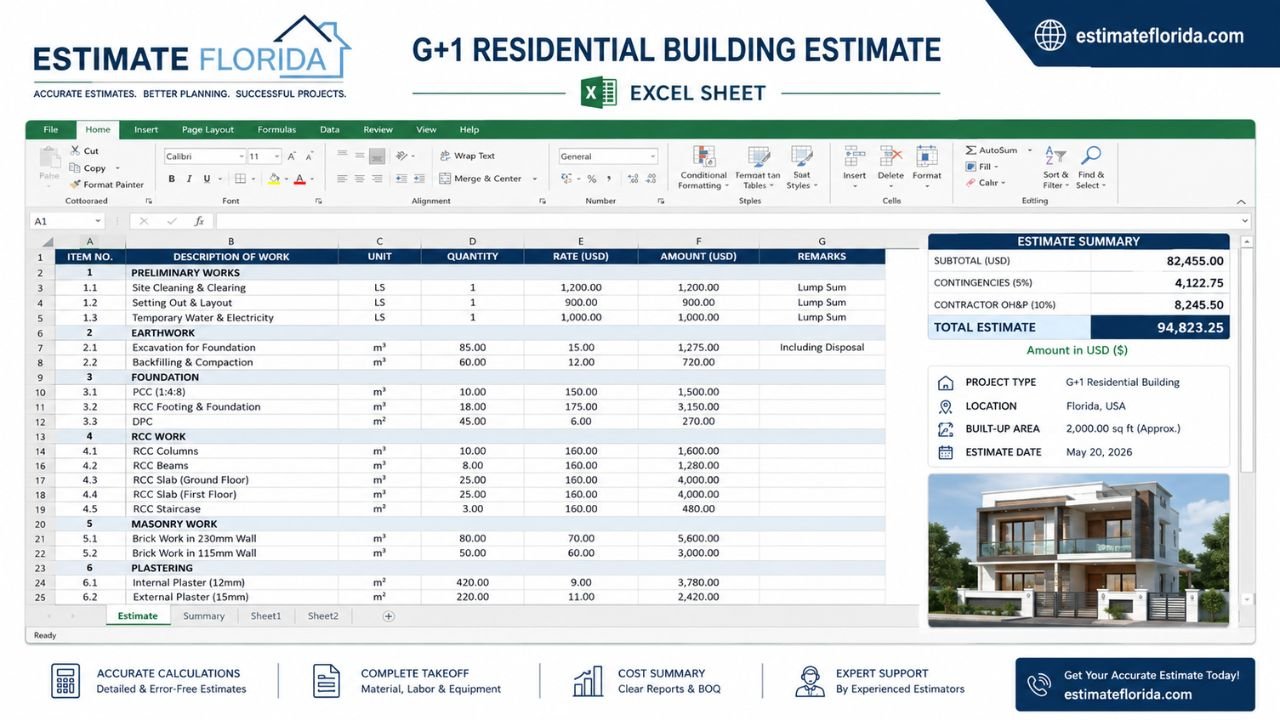
Task: Open Sort & Filter menu
Action: [x=1056, y=167]
